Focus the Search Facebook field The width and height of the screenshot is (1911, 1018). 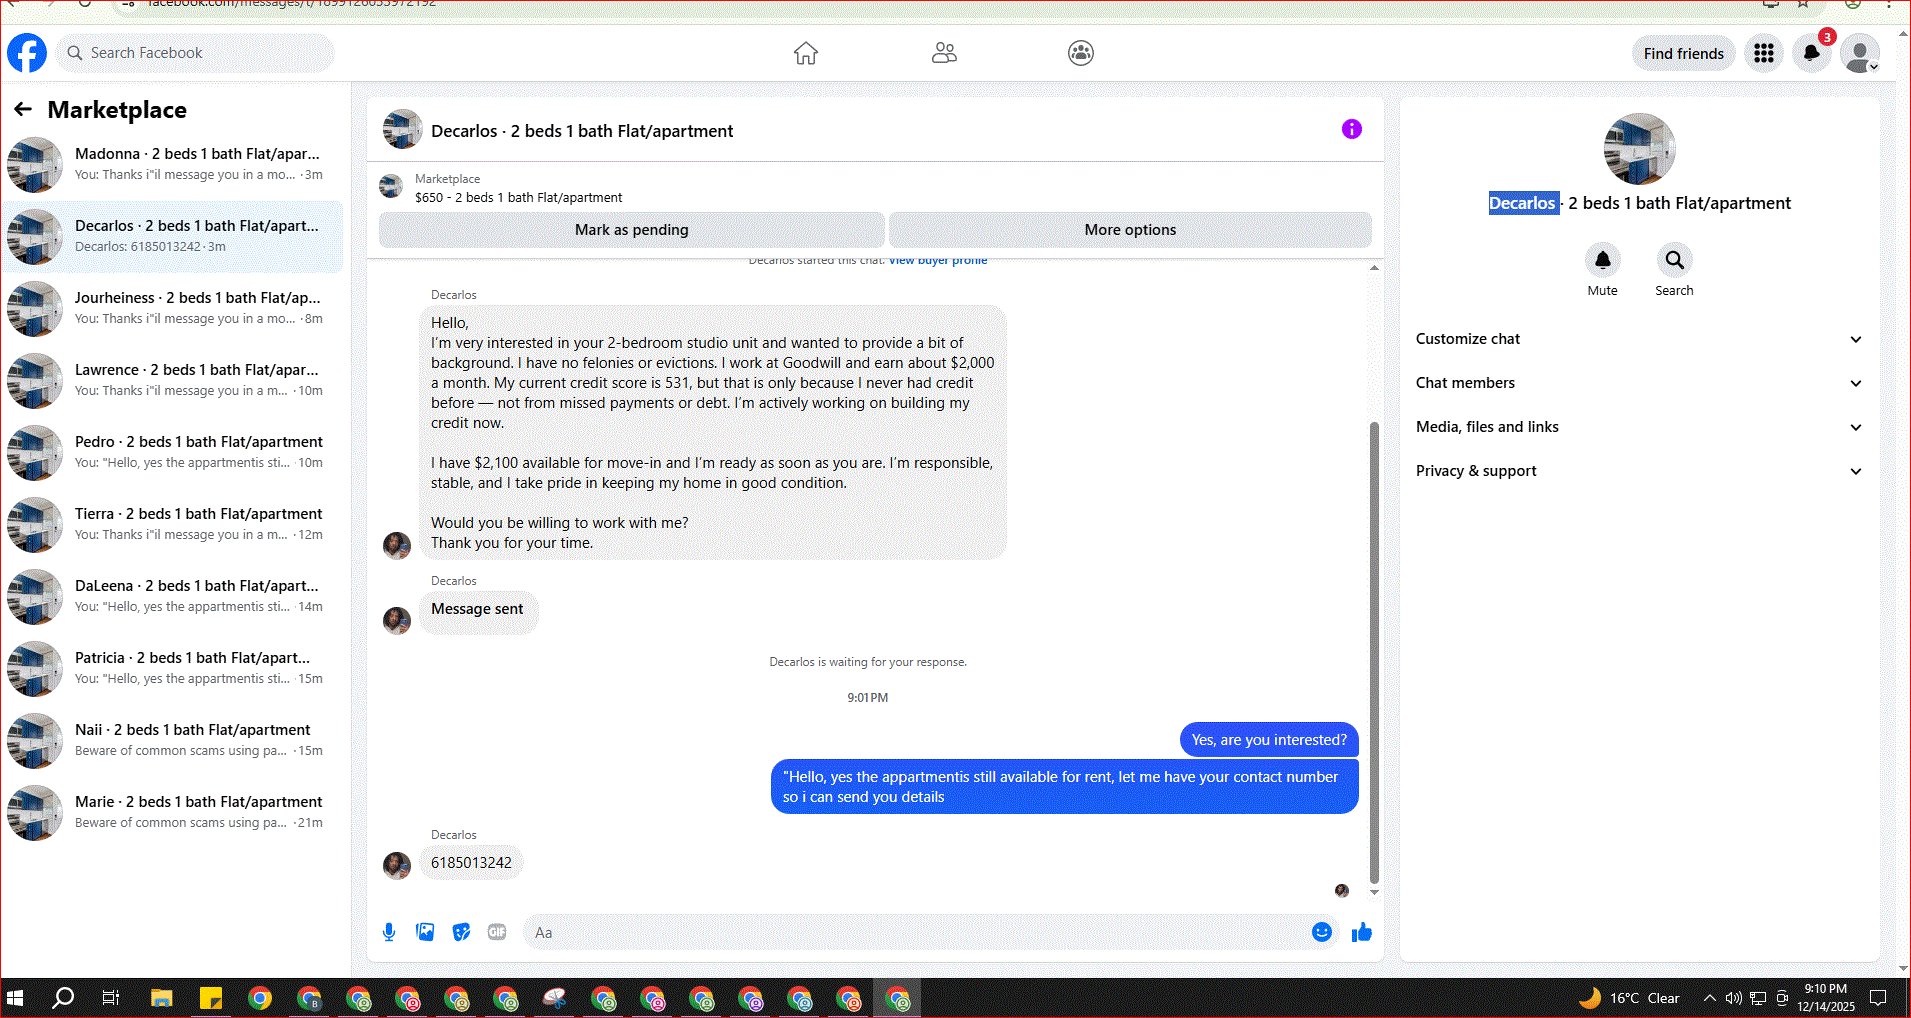point(195,53)
